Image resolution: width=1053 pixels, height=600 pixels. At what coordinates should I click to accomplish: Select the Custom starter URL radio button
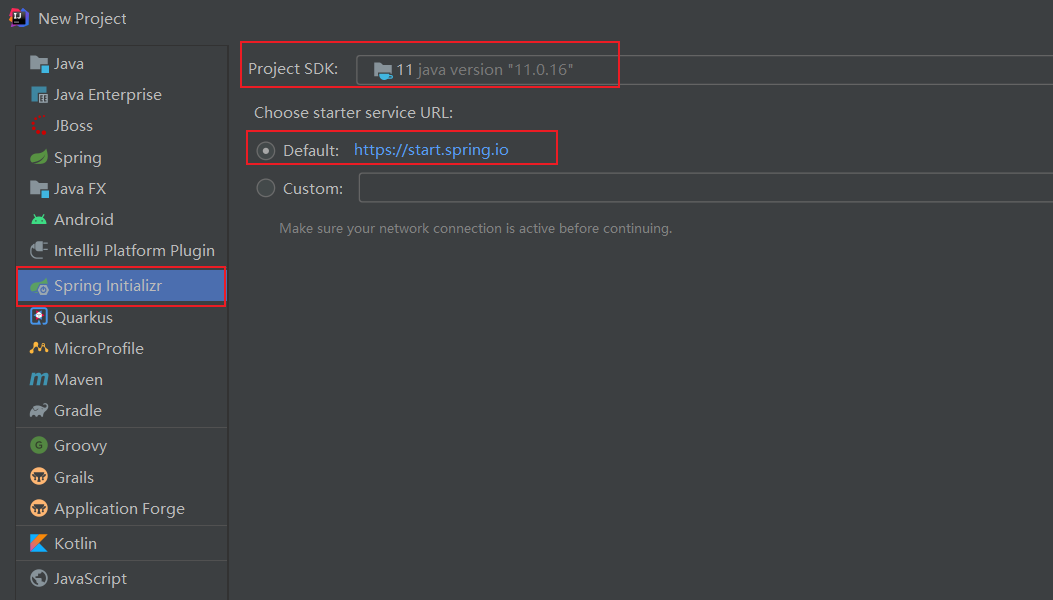pos(266,188)
